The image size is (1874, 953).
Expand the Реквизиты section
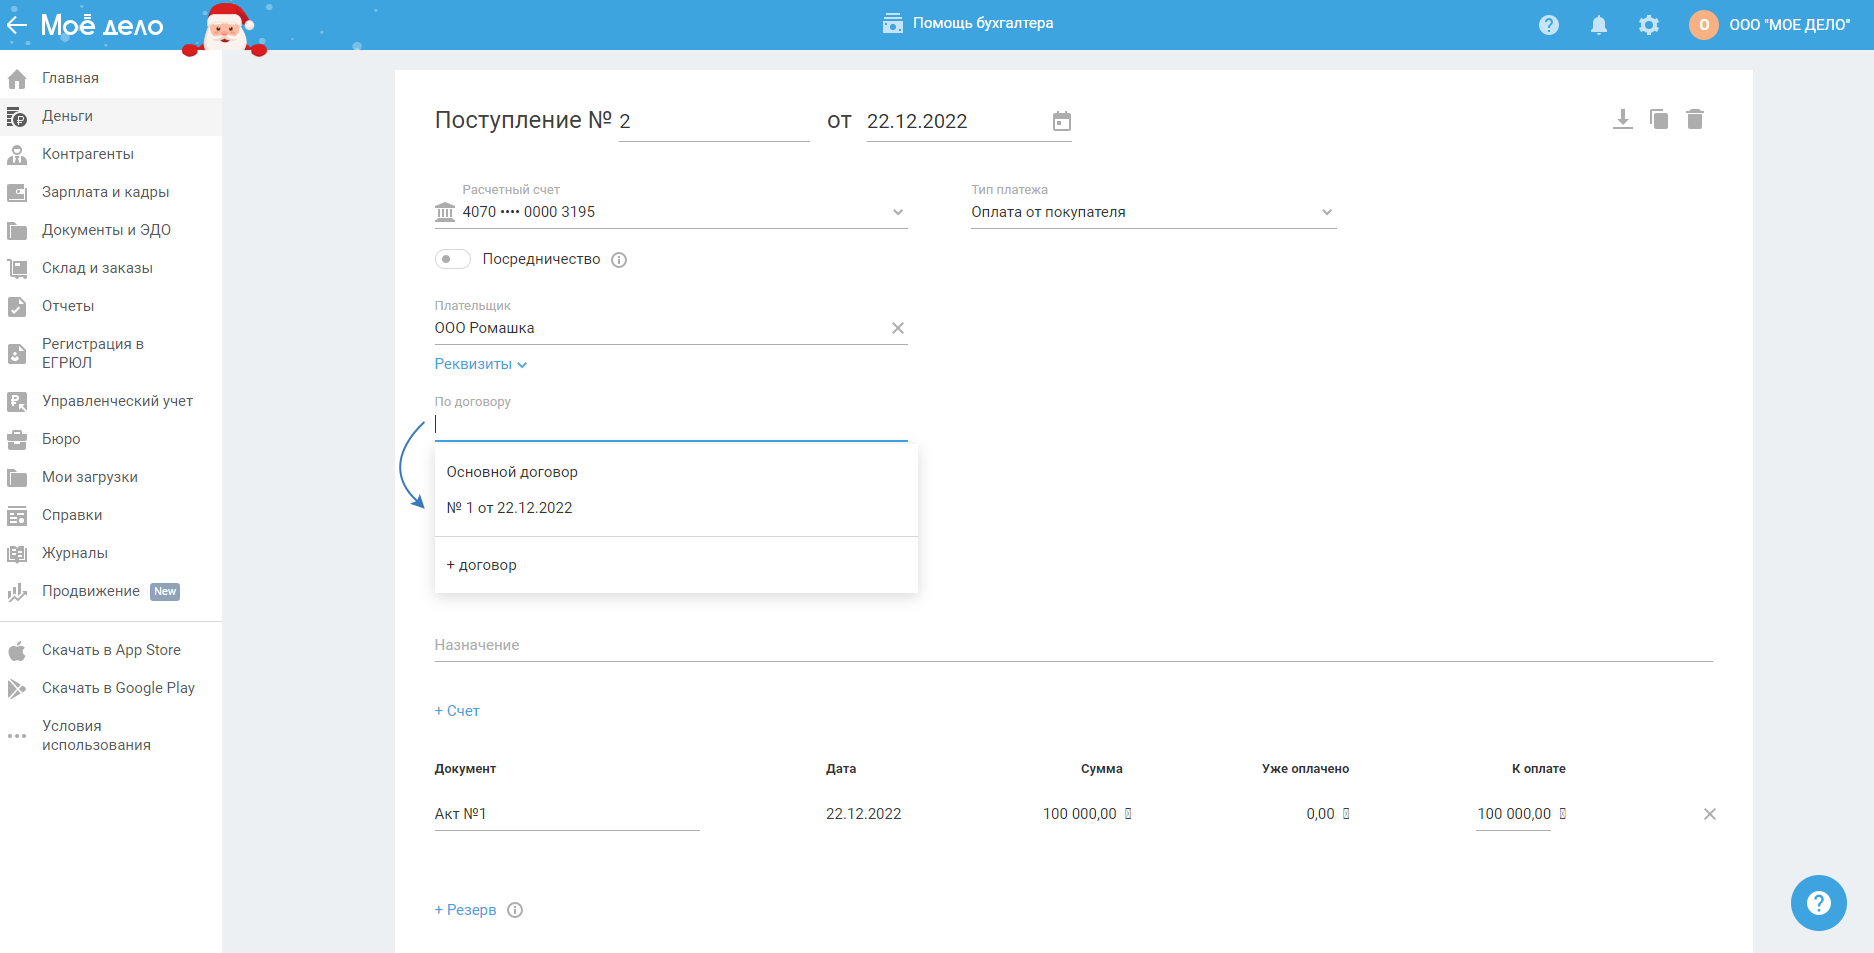480,365
